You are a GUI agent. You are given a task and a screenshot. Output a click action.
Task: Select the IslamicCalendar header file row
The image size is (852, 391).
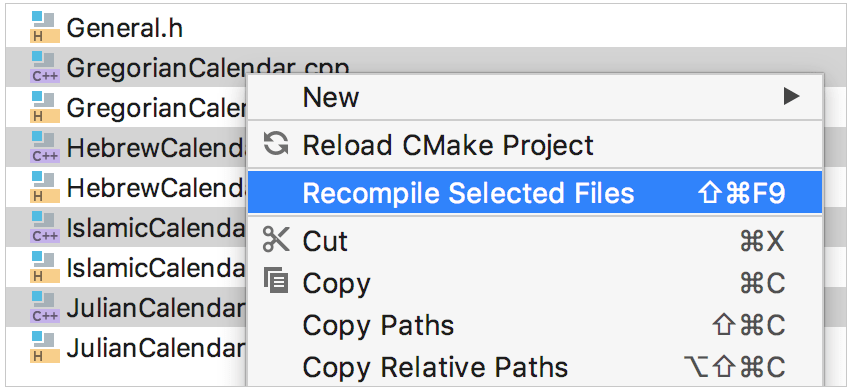127,268
